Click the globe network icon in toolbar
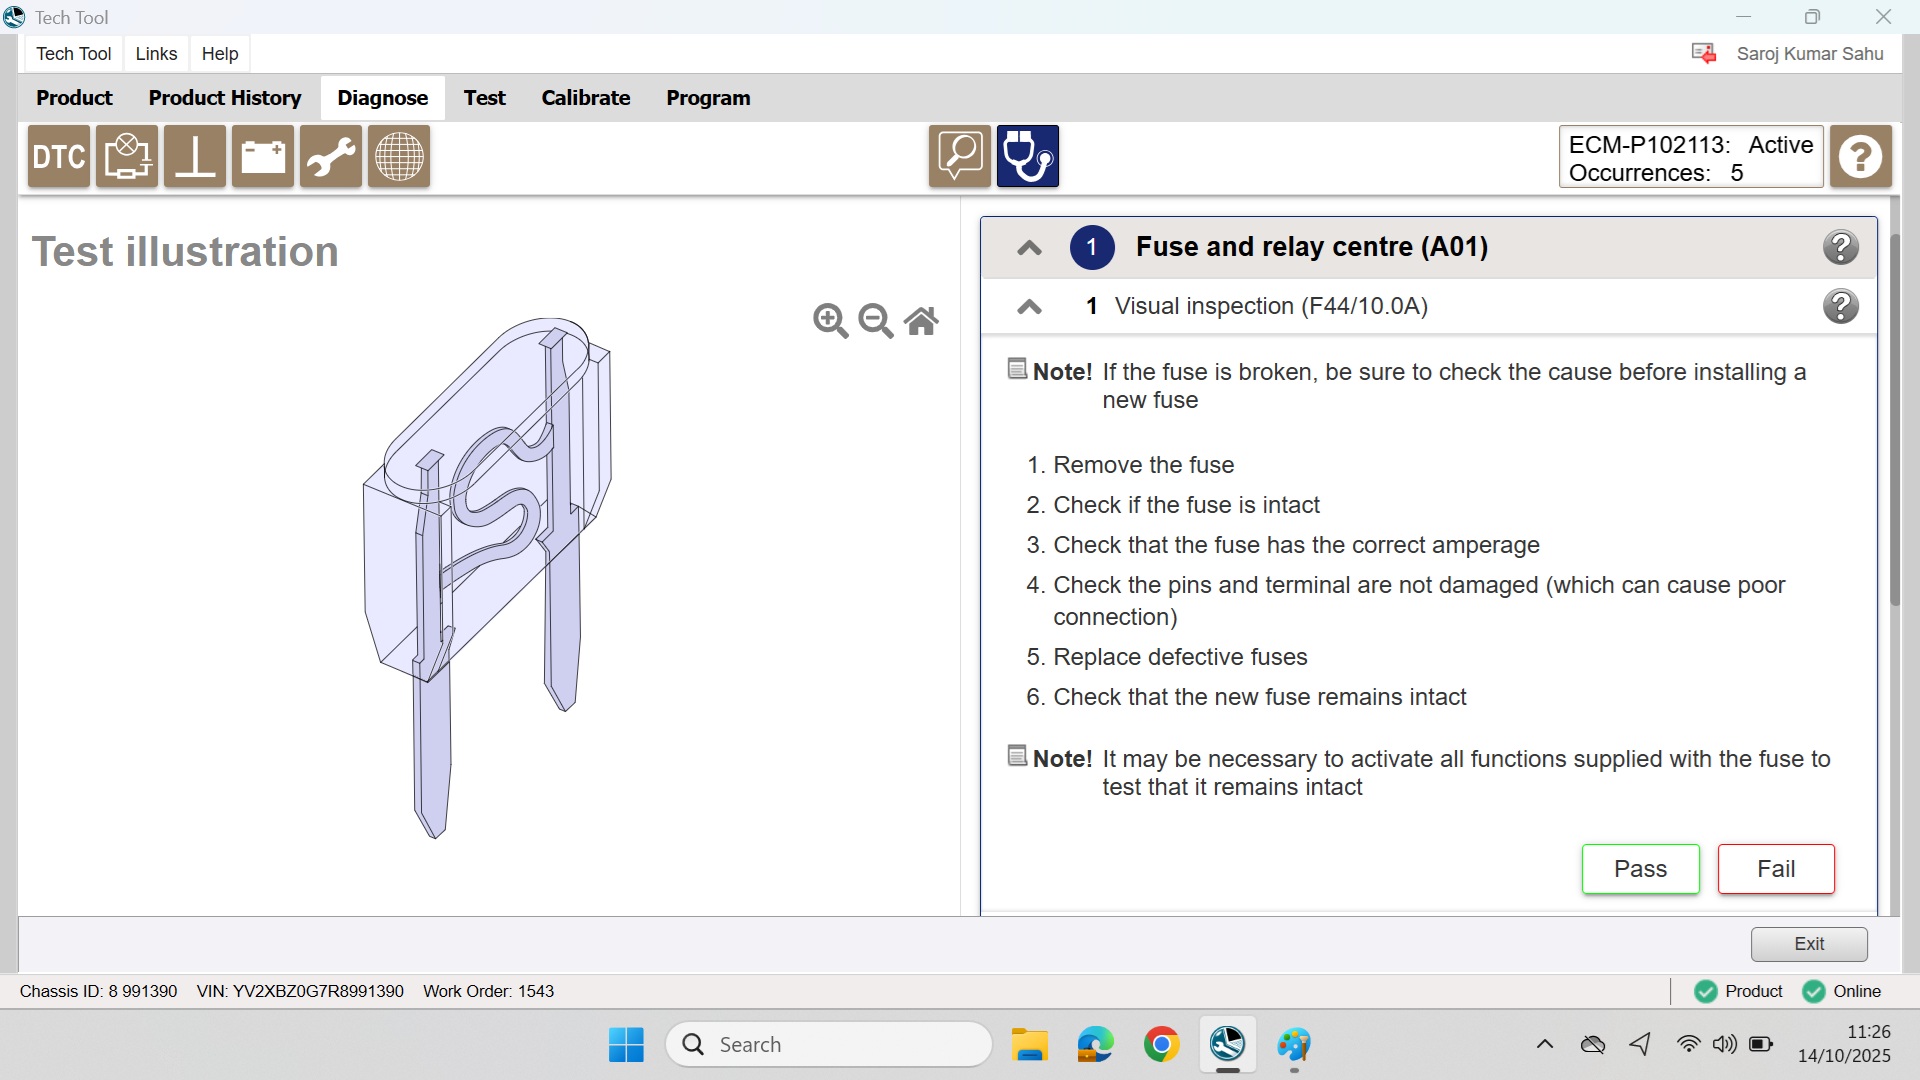This screenshot has width=1920, height=1080. (x=399, y=157)
